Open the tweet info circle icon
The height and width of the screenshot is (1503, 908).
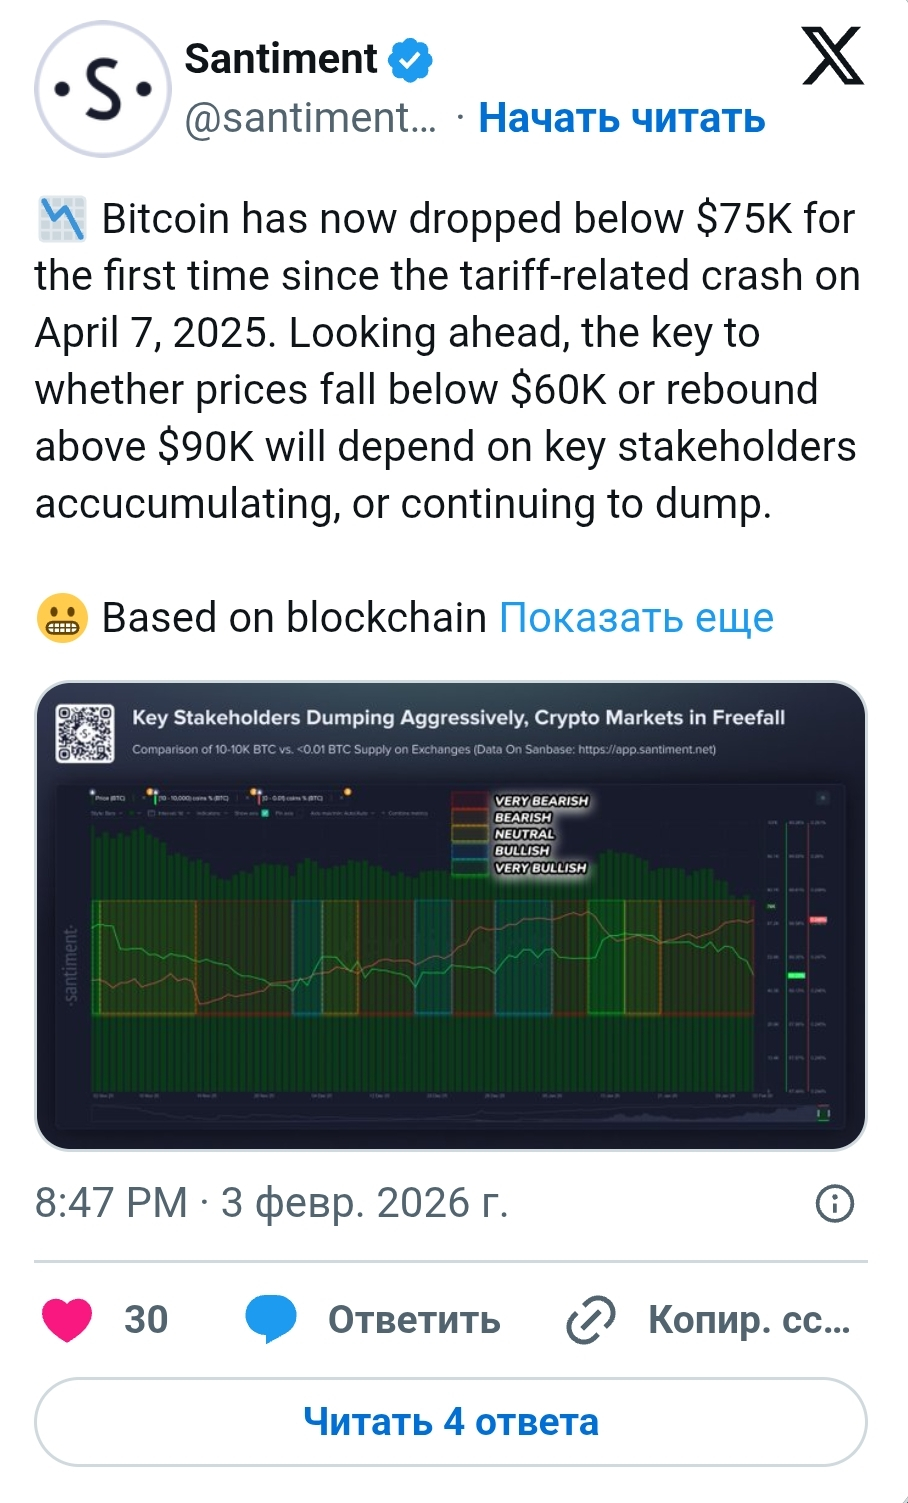pyautogui.click(x=835, y=1203)
